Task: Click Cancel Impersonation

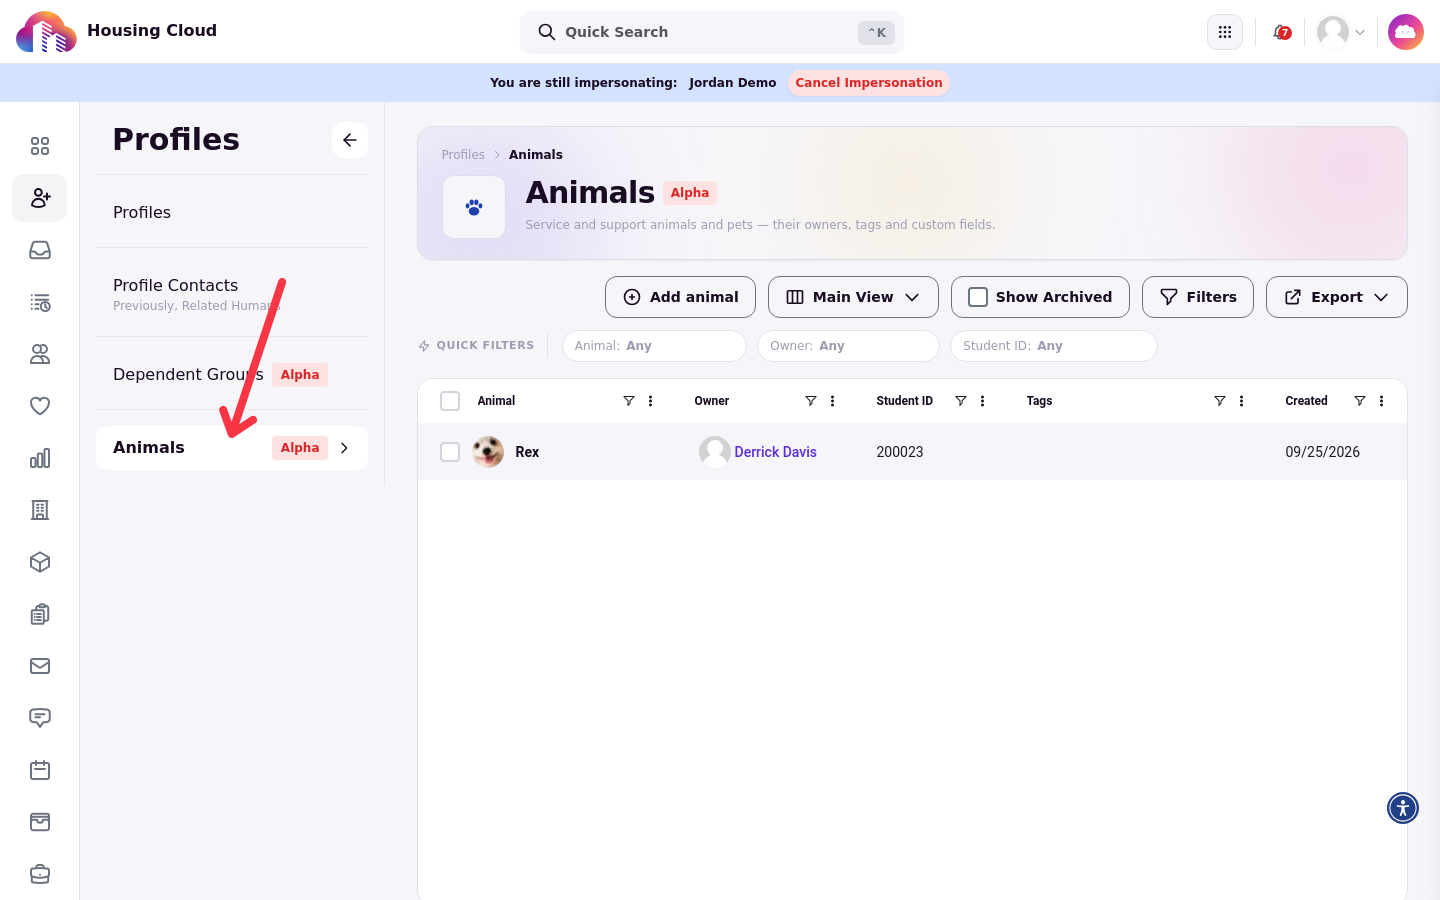Action: click(869, 83)
